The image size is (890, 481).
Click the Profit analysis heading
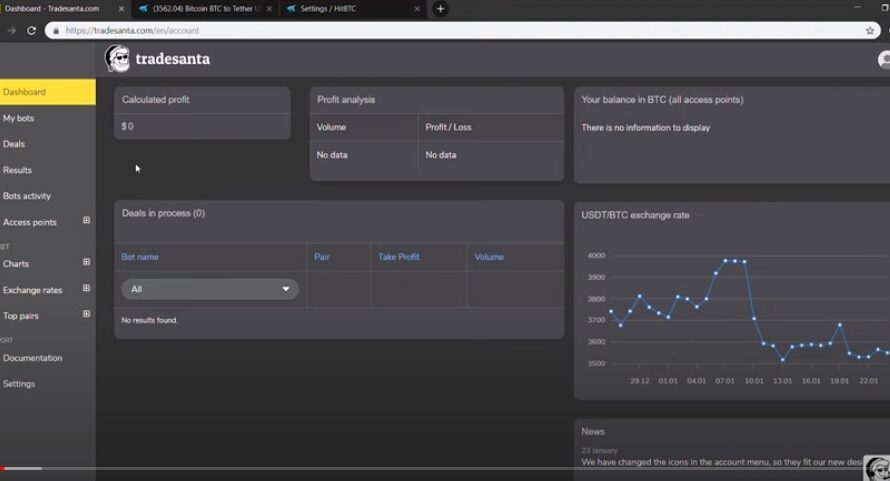(346, 100)
